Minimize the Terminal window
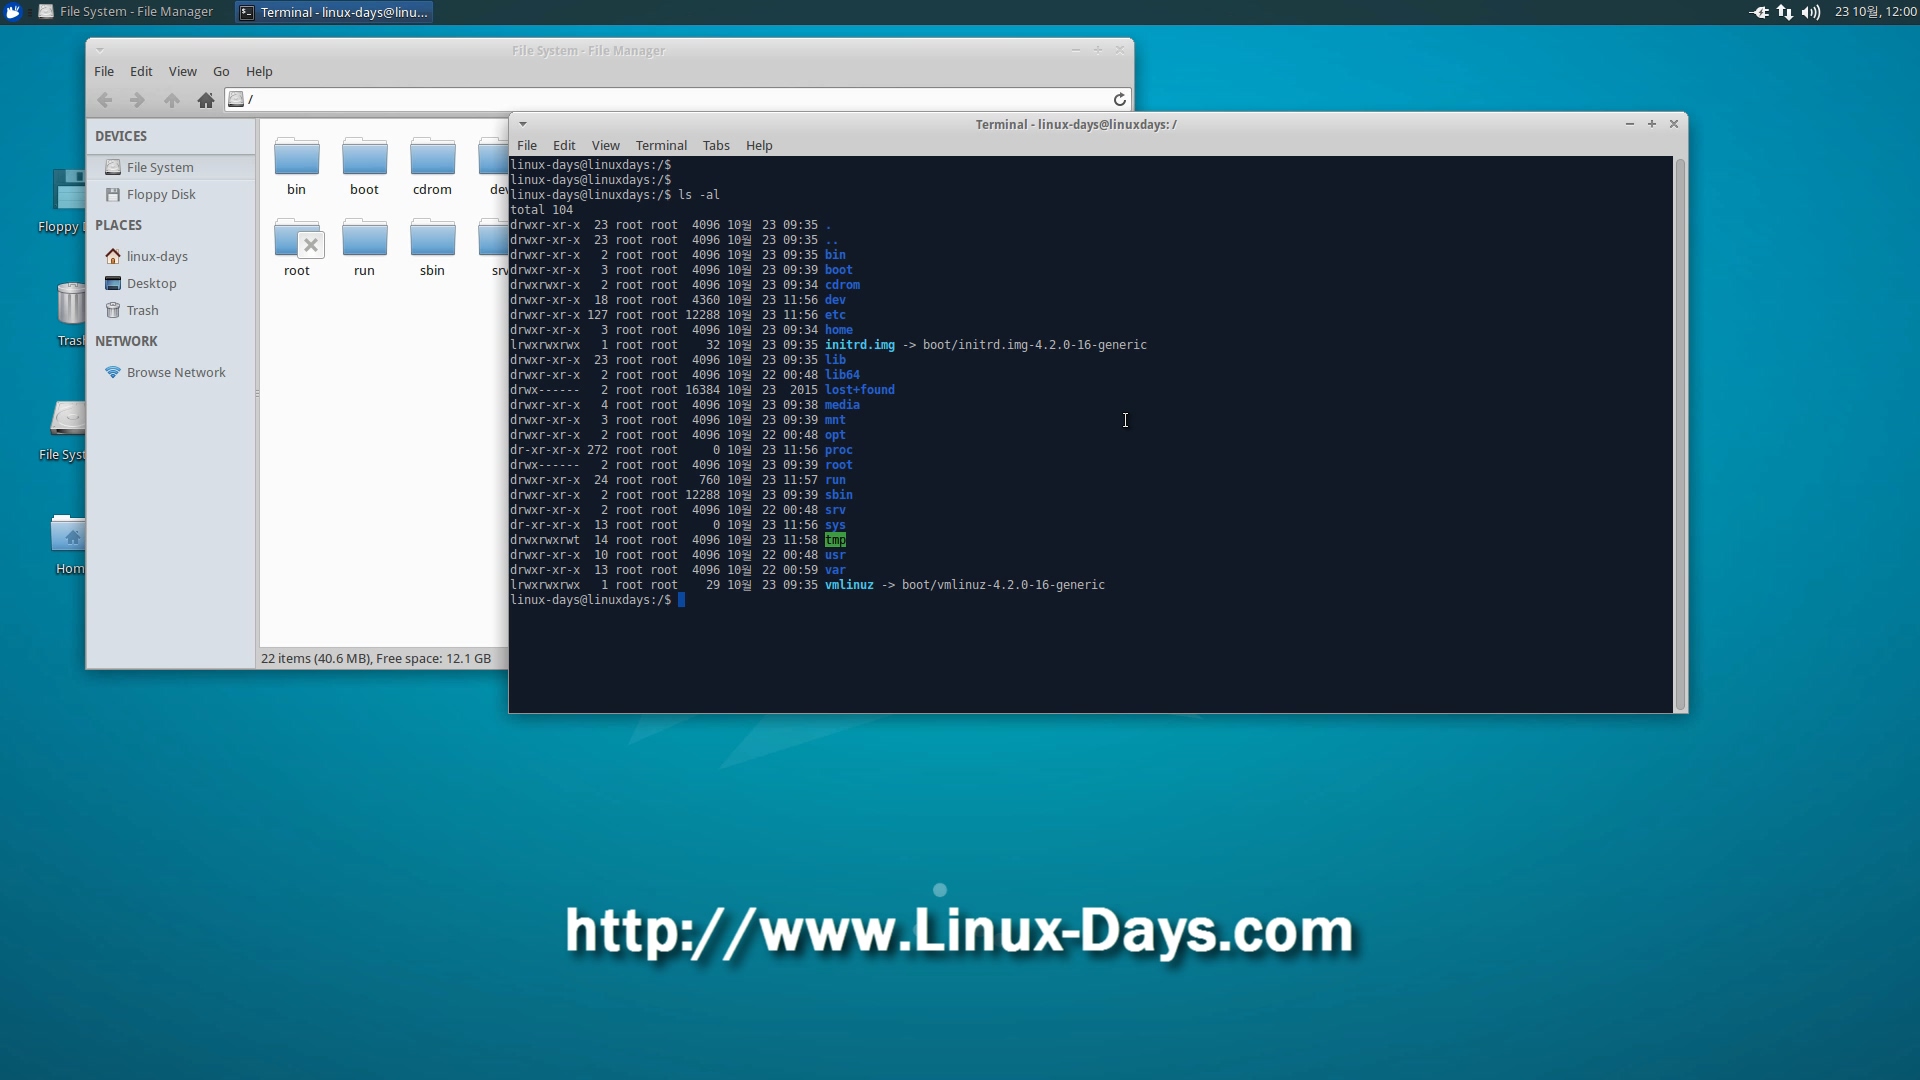The height and width of the screenshot is (1080, 1920). pyautogui.click(x=1630, y=124)
